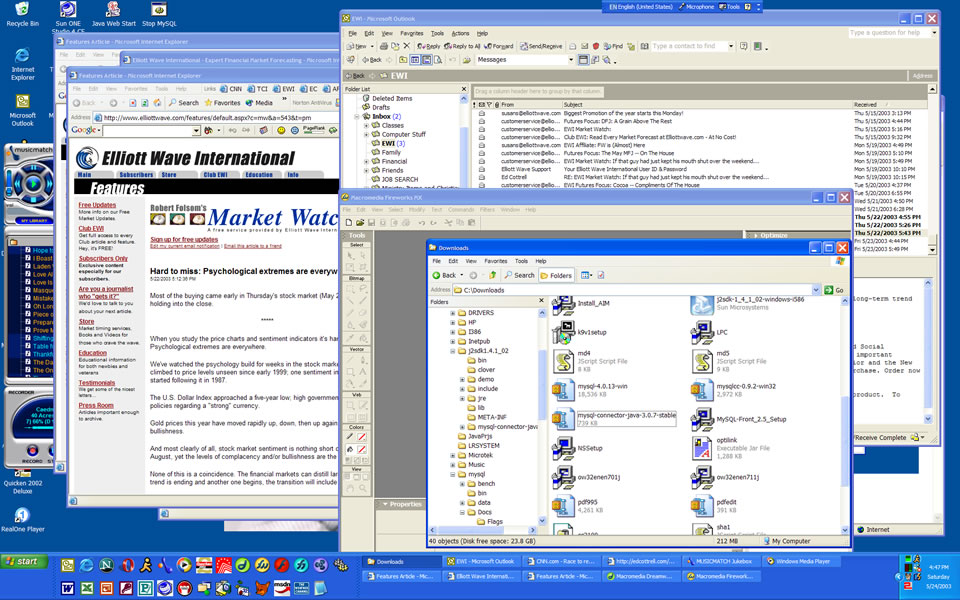The width and height of the screenshot is (960, 600).
Task: Open the Press Room link on Elliott Wave page
Action: 96,405
